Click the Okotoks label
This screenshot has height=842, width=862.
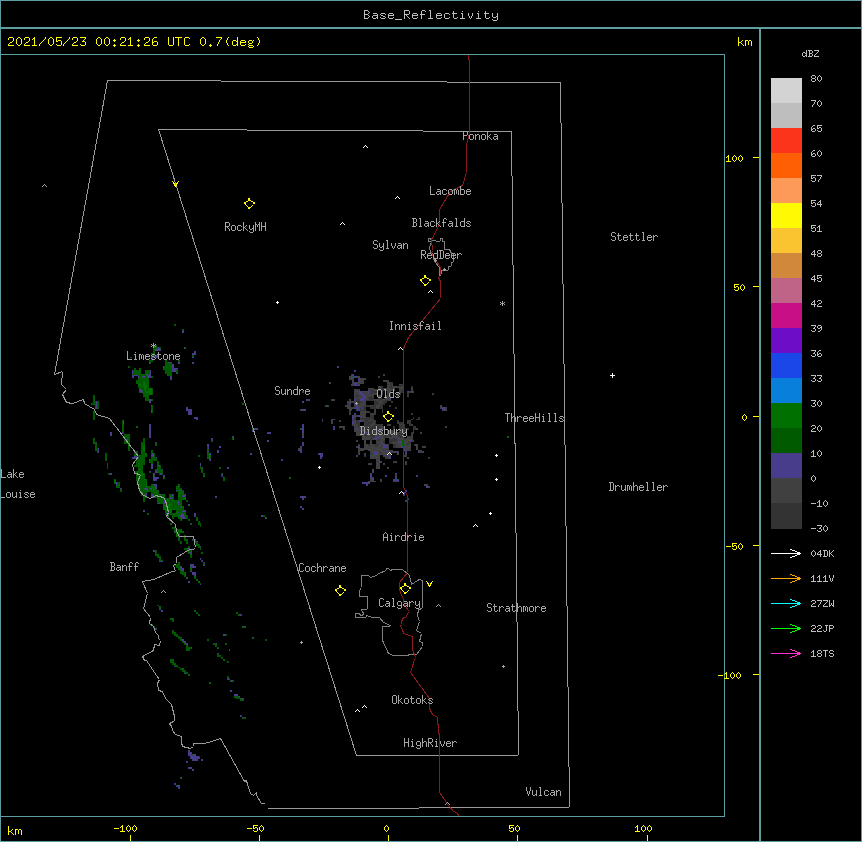click(x=412, y=700)
